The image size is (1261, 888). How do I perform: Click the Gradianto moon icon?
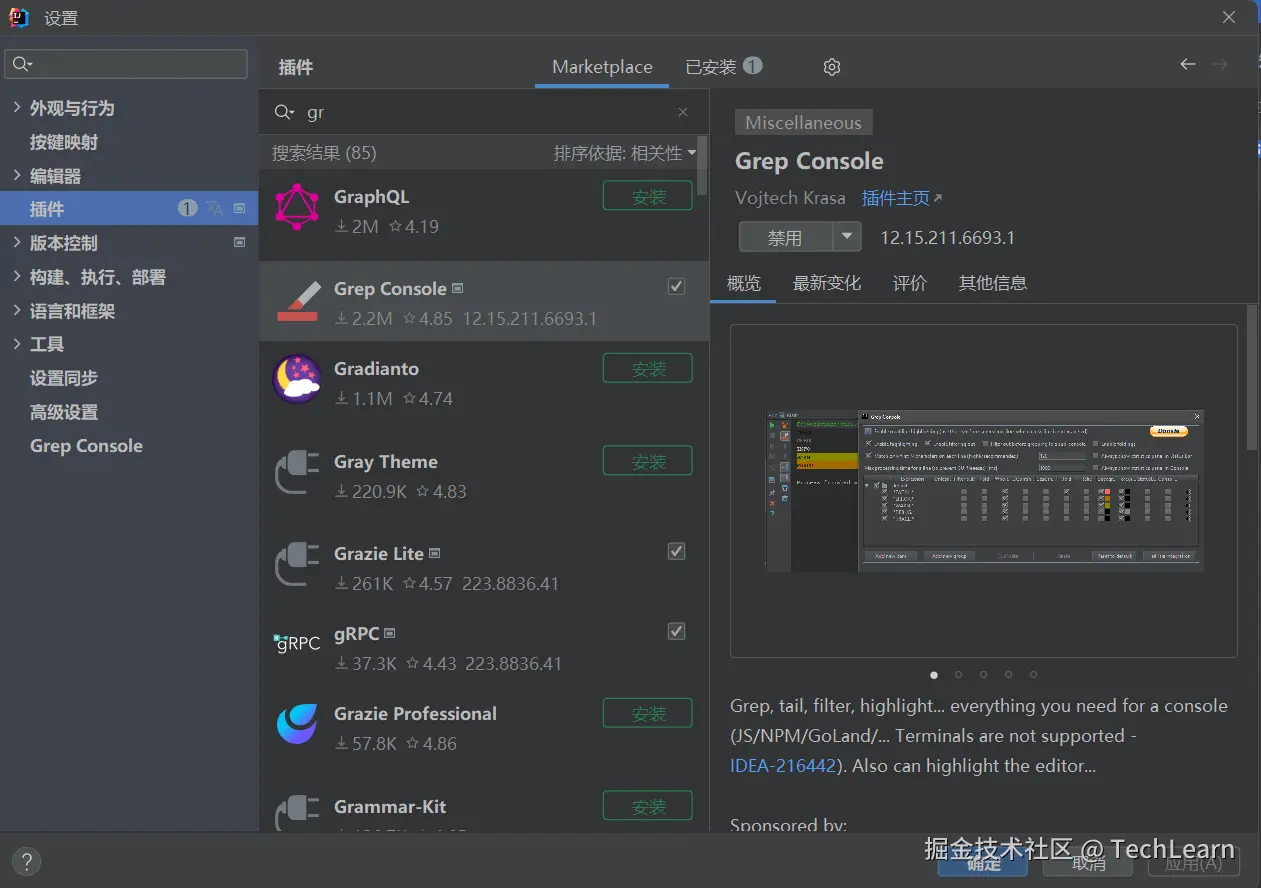pos(297,379)
